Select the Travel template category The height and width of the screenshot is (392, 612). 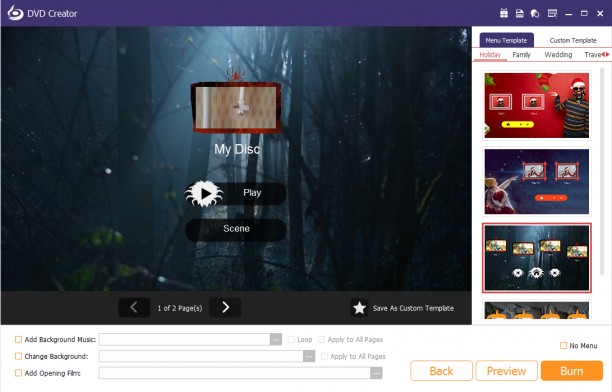592,55
